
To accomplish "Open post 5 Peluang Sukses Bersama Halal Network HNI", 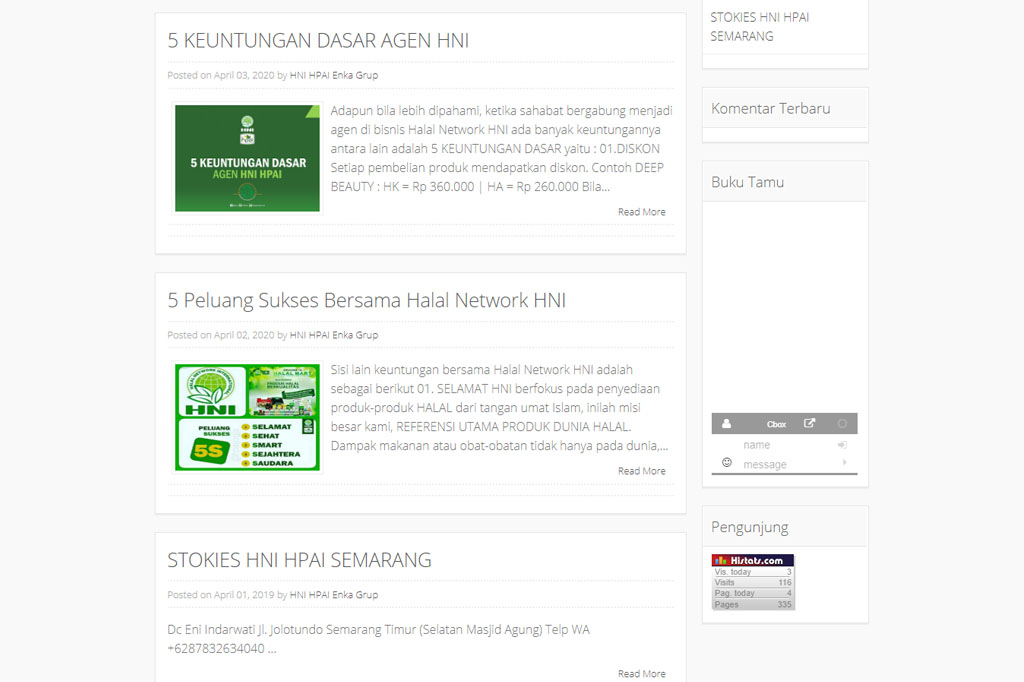I will pyautogui.click(x=366, y=300).
